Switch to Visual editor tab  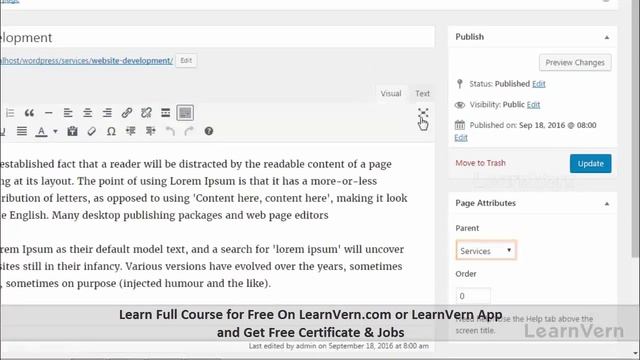pyautogui.click(x=391, y=93)
